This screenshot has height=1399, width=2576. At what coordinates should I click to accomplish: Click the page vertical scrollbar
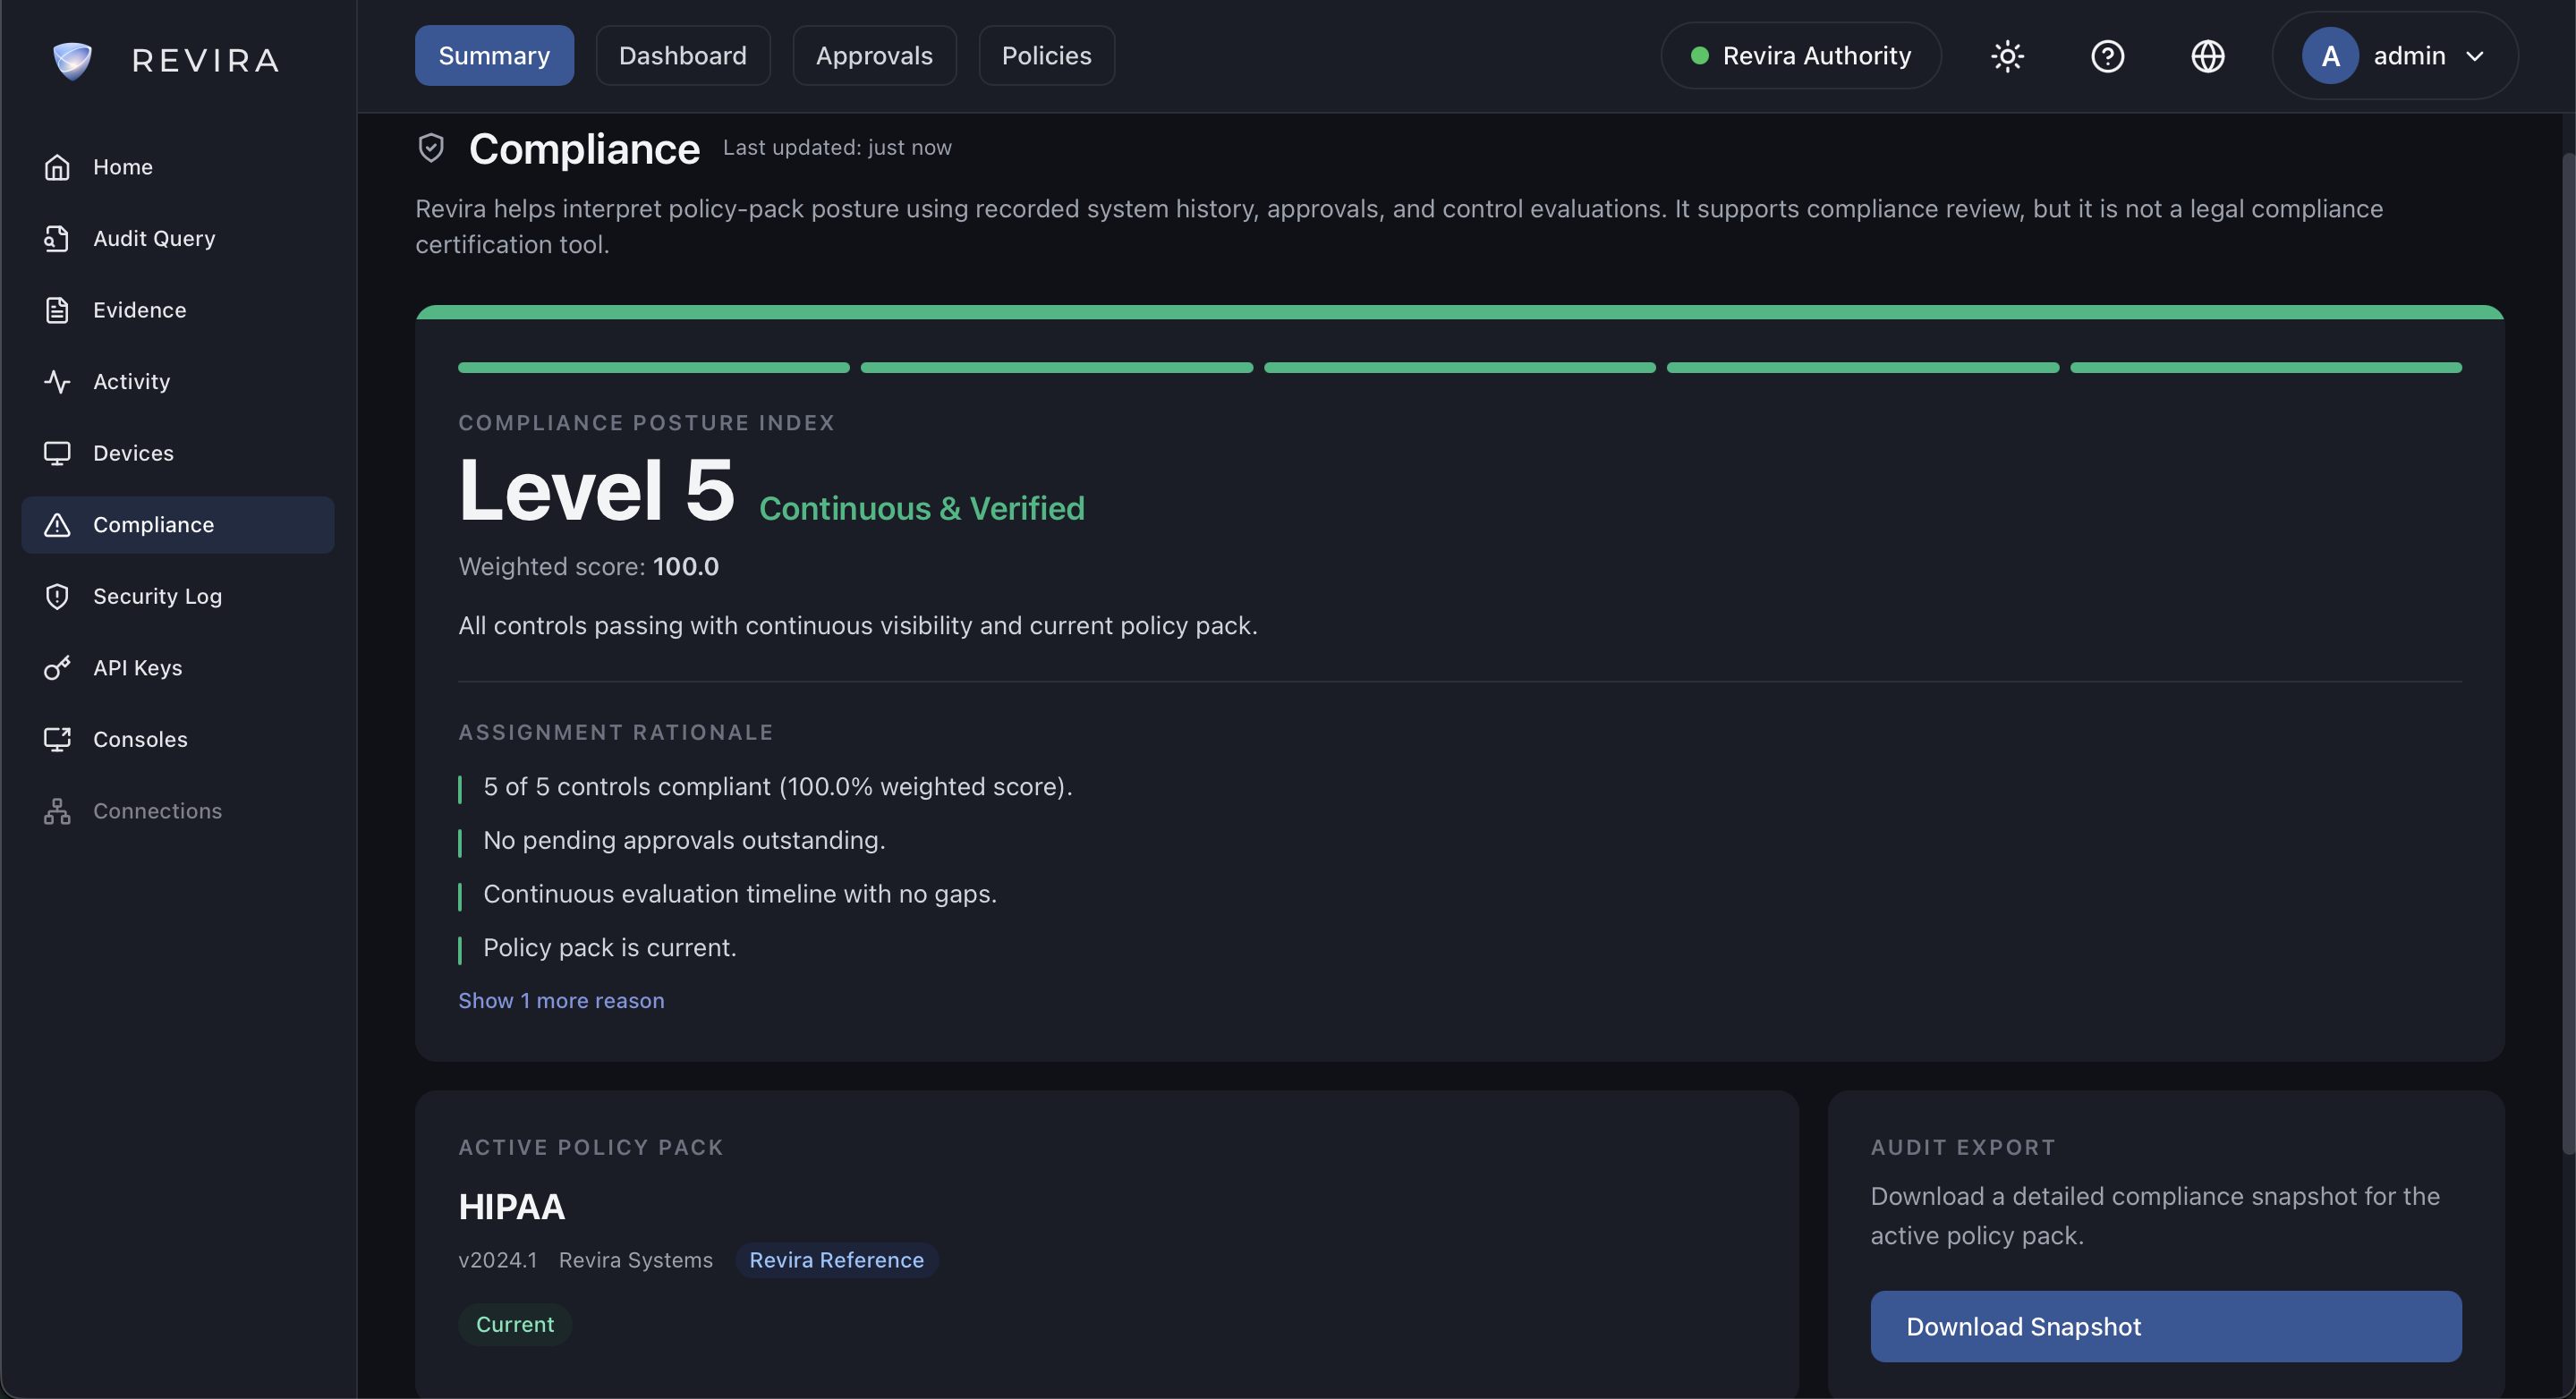(2568, 655)
